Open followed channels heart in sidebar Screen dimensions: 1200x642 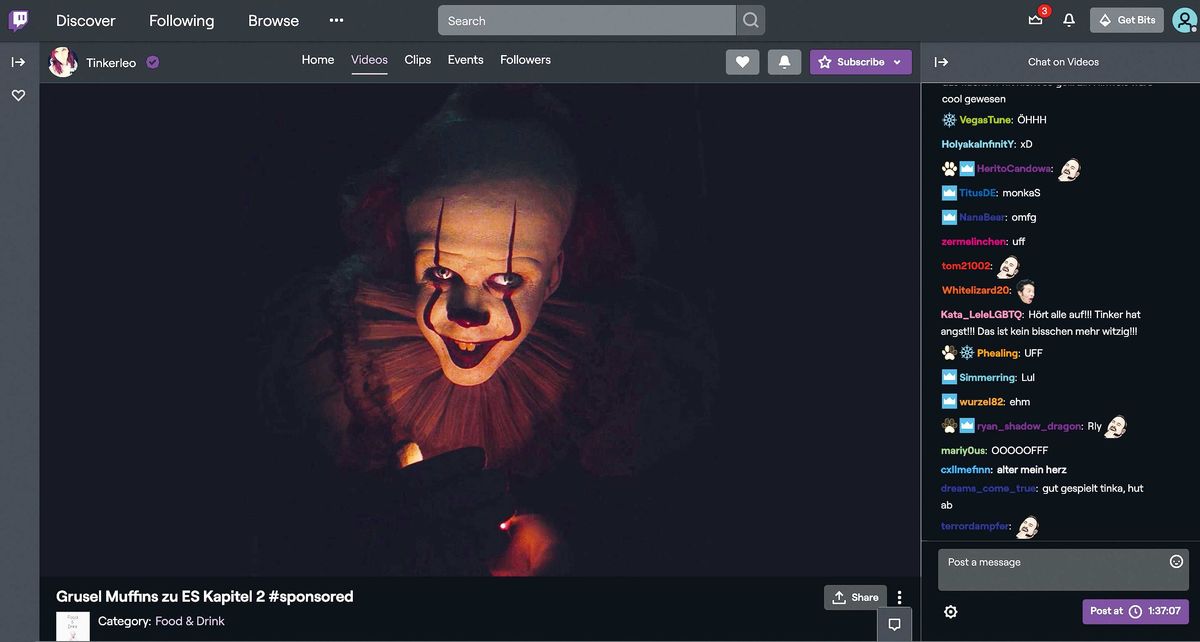(x=18, y=95)
